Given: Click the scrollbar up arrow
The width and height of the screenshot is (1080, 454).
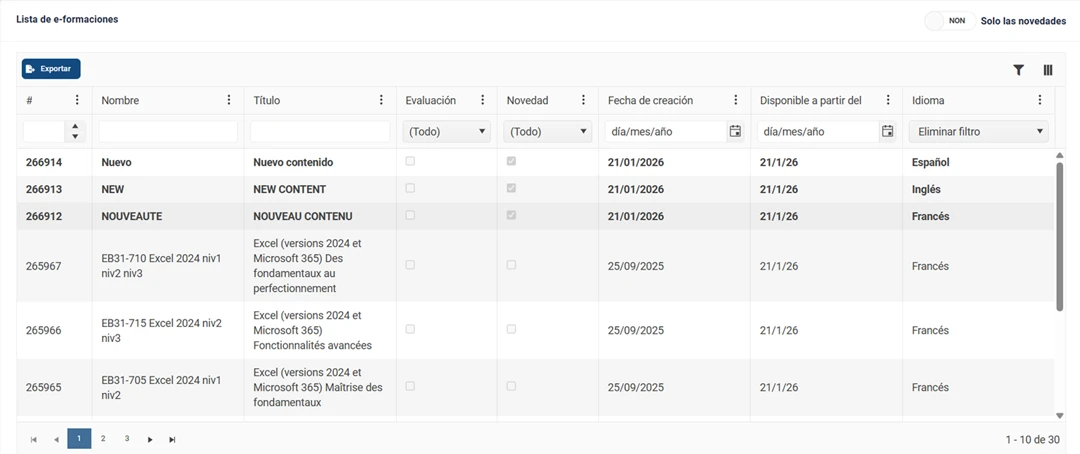Looking at the screenshot, I should coord(1059,156).
